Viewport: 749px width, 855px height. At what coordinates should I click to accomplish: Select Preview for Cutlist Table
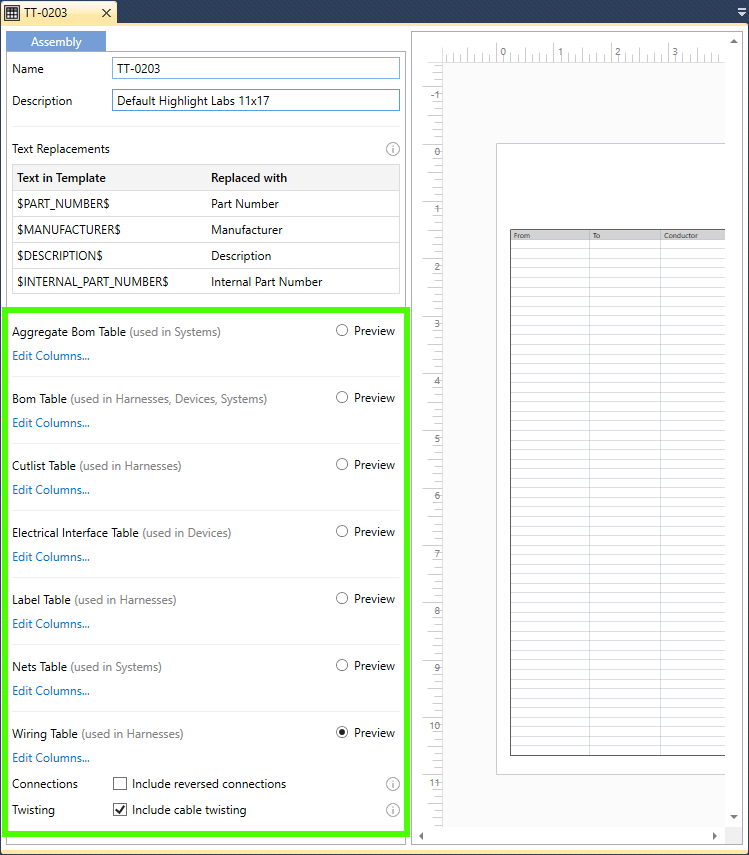[x=342, y=464]
